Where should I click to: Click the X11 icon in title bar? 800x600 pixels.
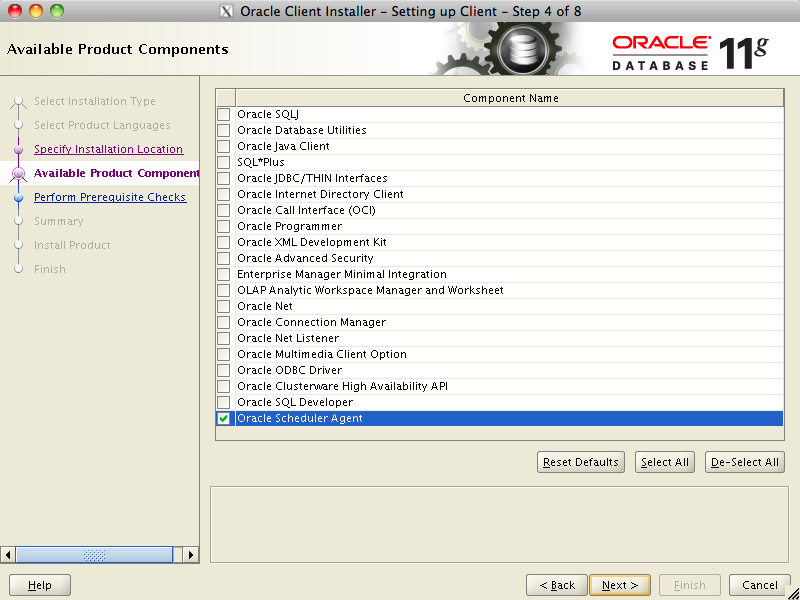pos(227,11)
